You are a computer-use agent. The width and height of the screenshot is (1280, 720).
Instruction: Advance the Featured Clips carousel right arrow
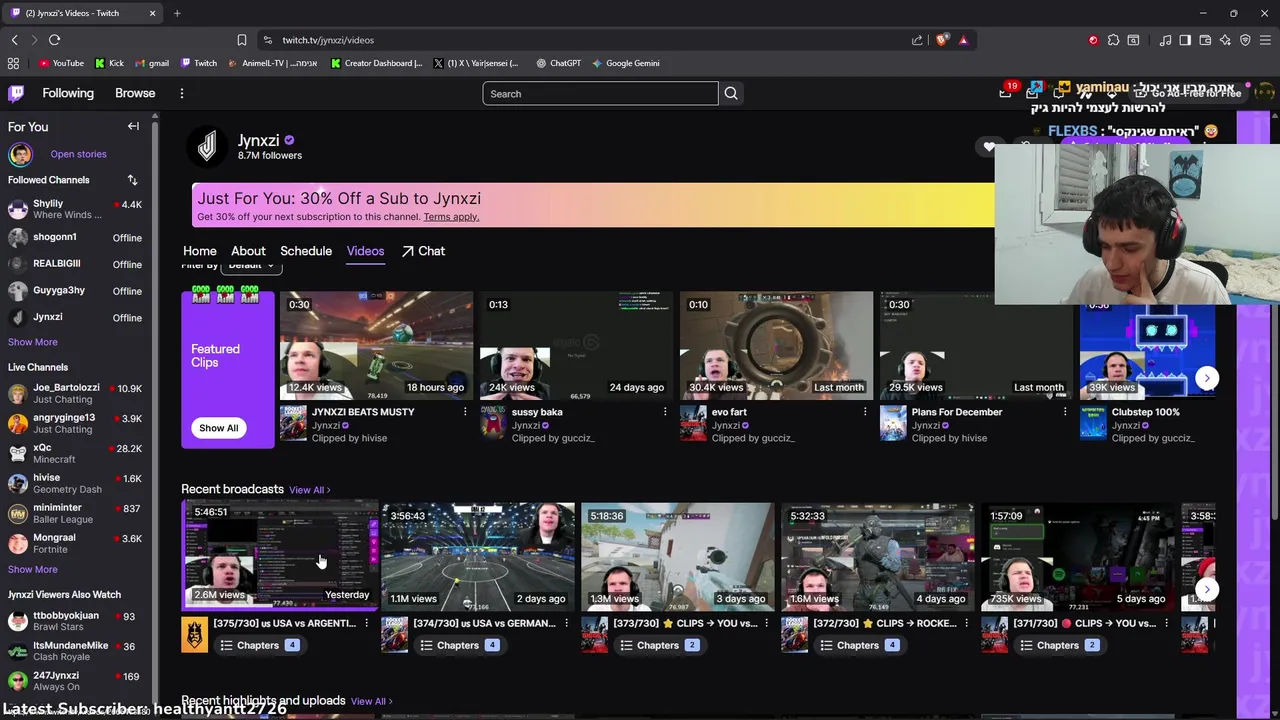click(1207, 378)
